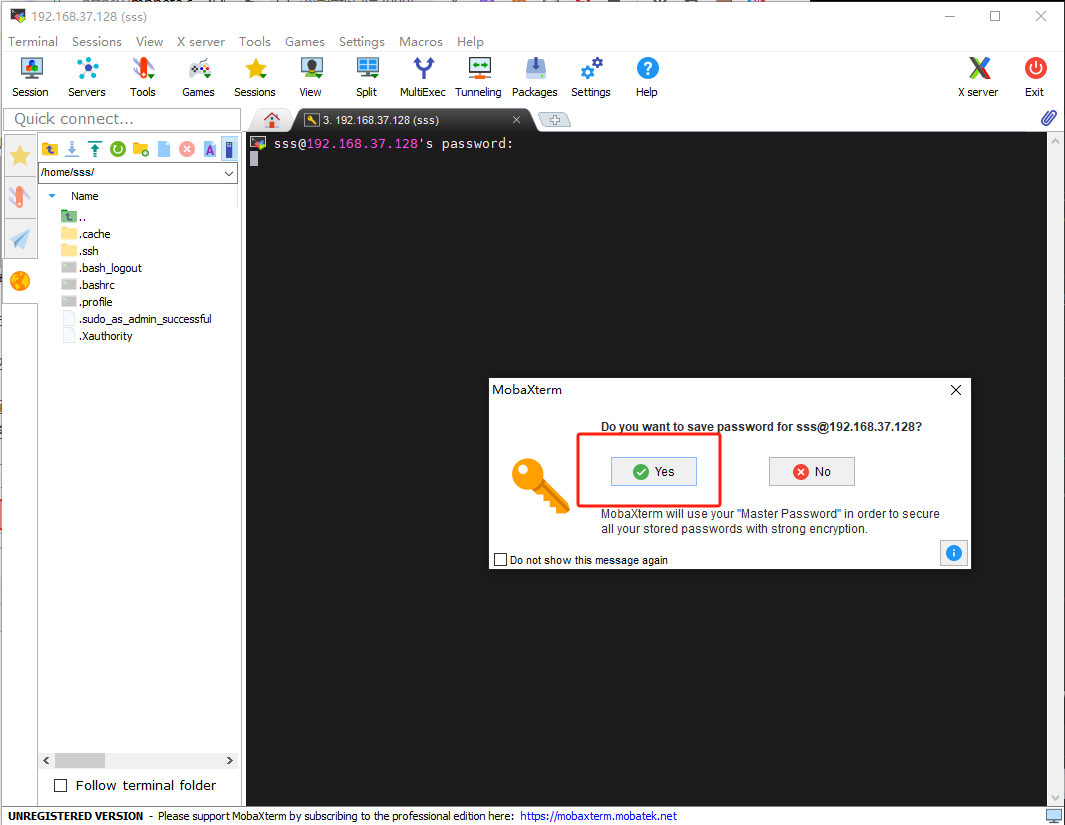Go to parent folder in SFTP toolbar
Image resolution: width=1065 pixels, height=825 pixels.
point(50,149)
